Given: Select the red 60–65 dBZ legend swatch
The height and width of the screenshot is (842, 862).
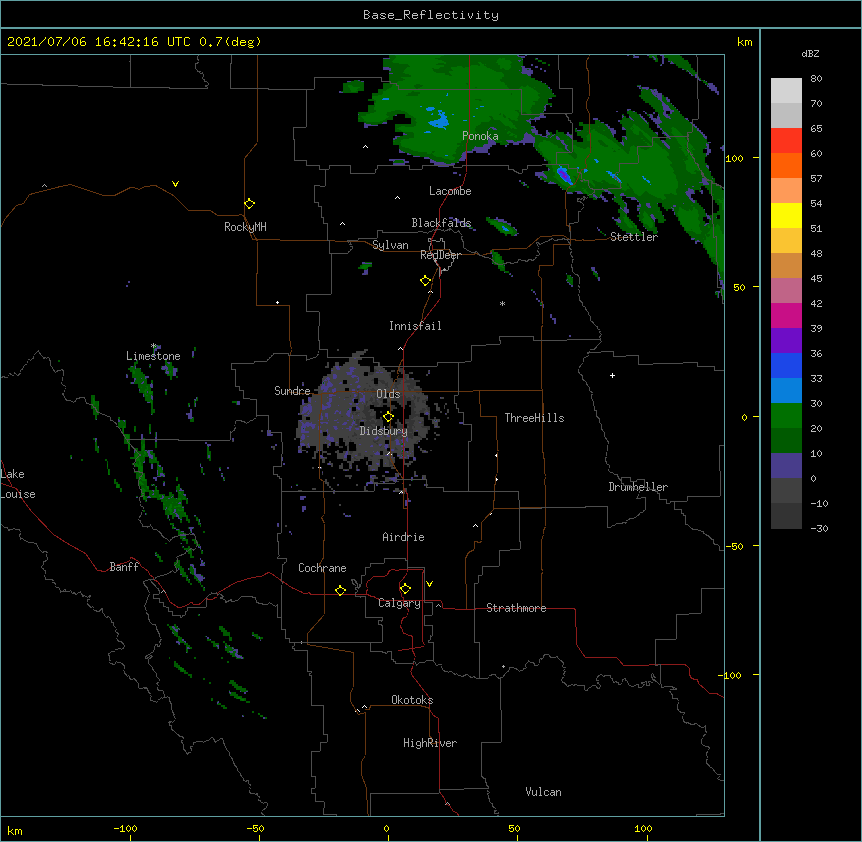Looking at the screenshot, I should click(x=786, y=141).
